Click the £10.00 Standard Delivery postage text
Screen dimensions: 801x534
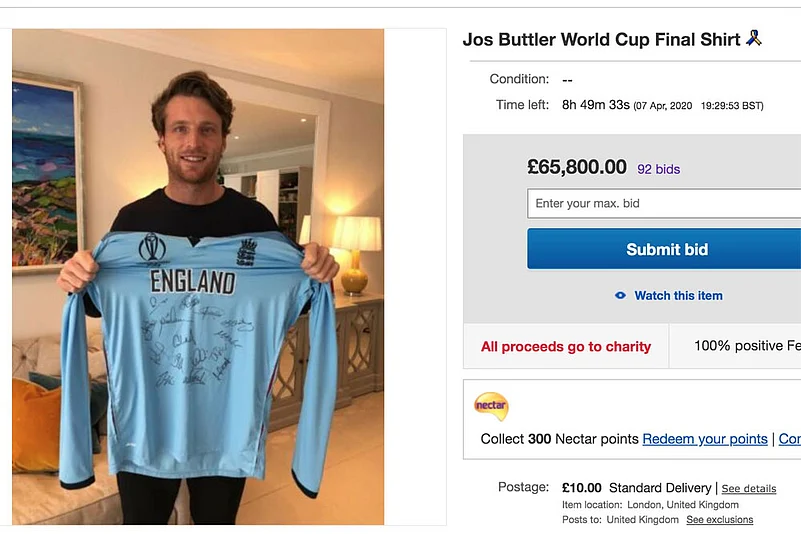(x=637, y=488)
